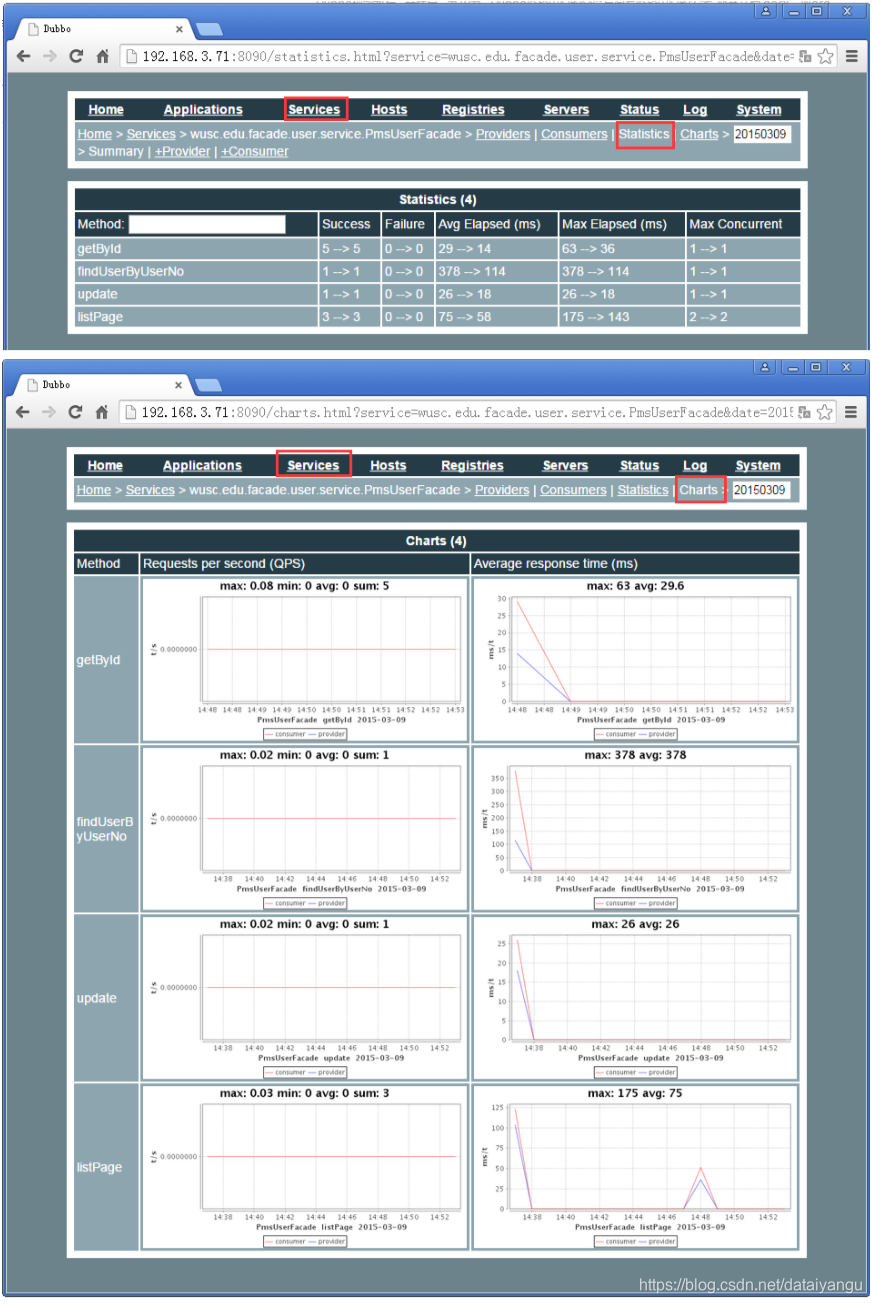The height and width of the screenshot is (1304, 872).
Task: Open Home in the statistics page nav bar
Action: tap(106, 110)
